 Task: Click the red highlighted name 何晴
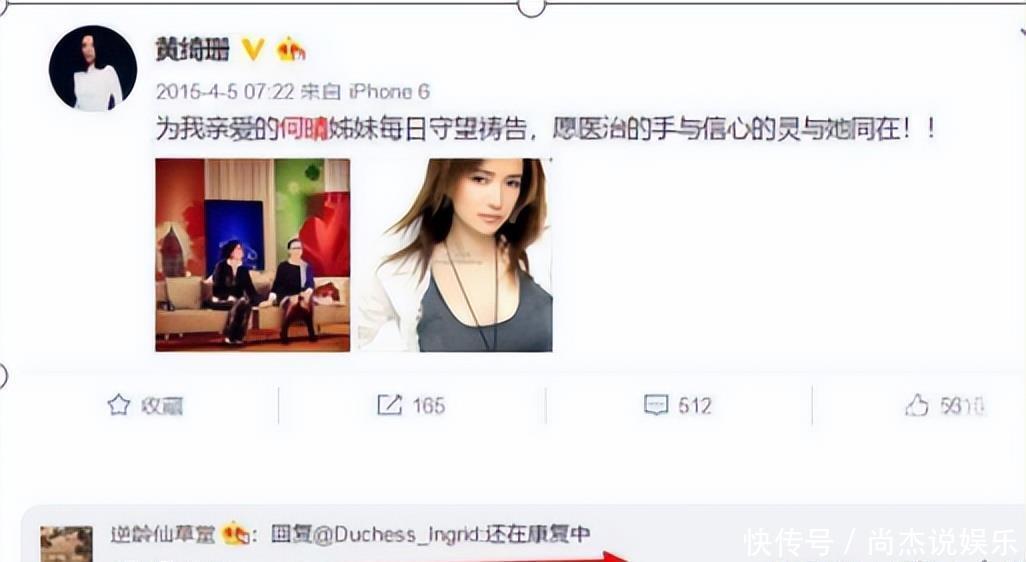tap(304, 129)
